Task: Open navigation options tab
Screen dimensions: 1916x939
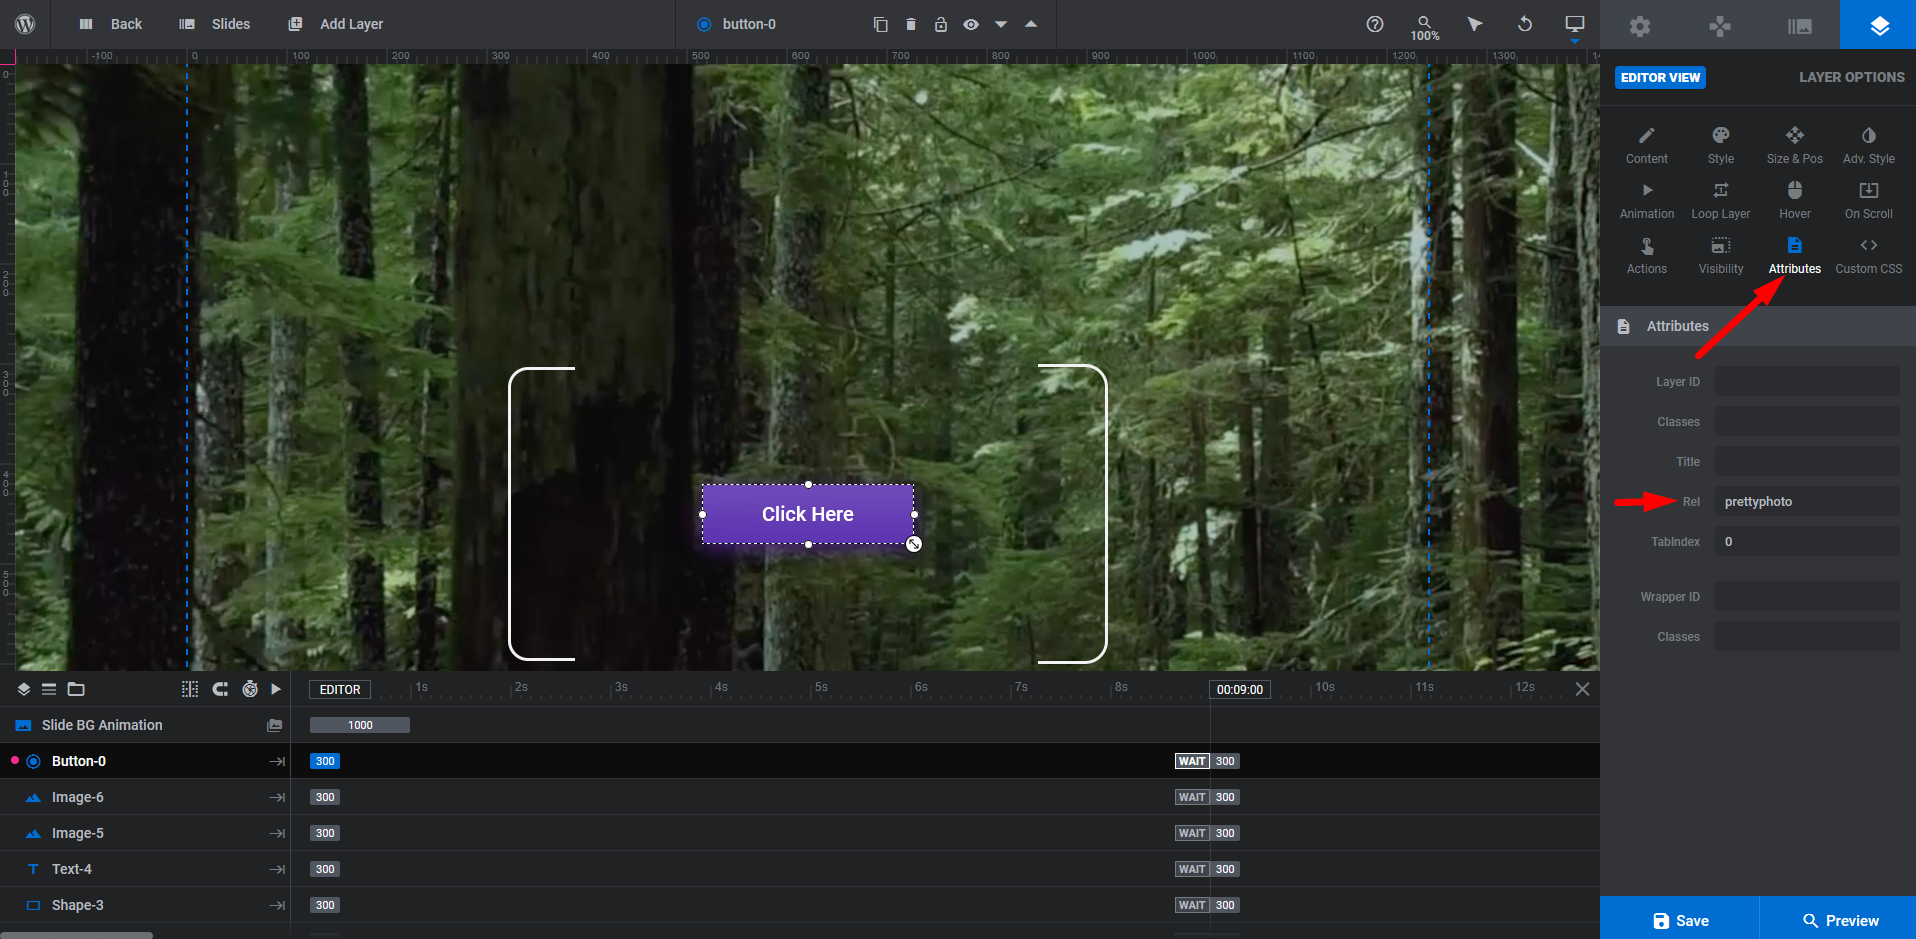Action: [x=1720, y=26]
